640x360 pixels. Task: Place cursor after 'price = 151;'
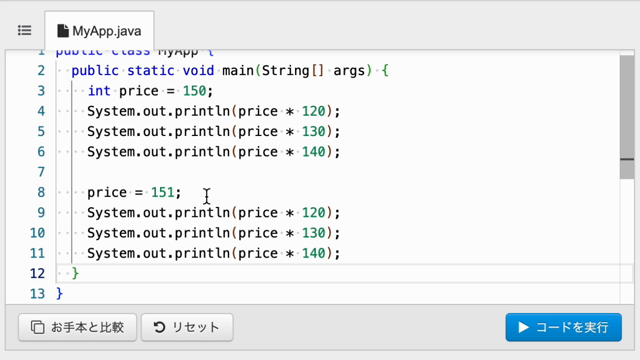coord(182,192)
